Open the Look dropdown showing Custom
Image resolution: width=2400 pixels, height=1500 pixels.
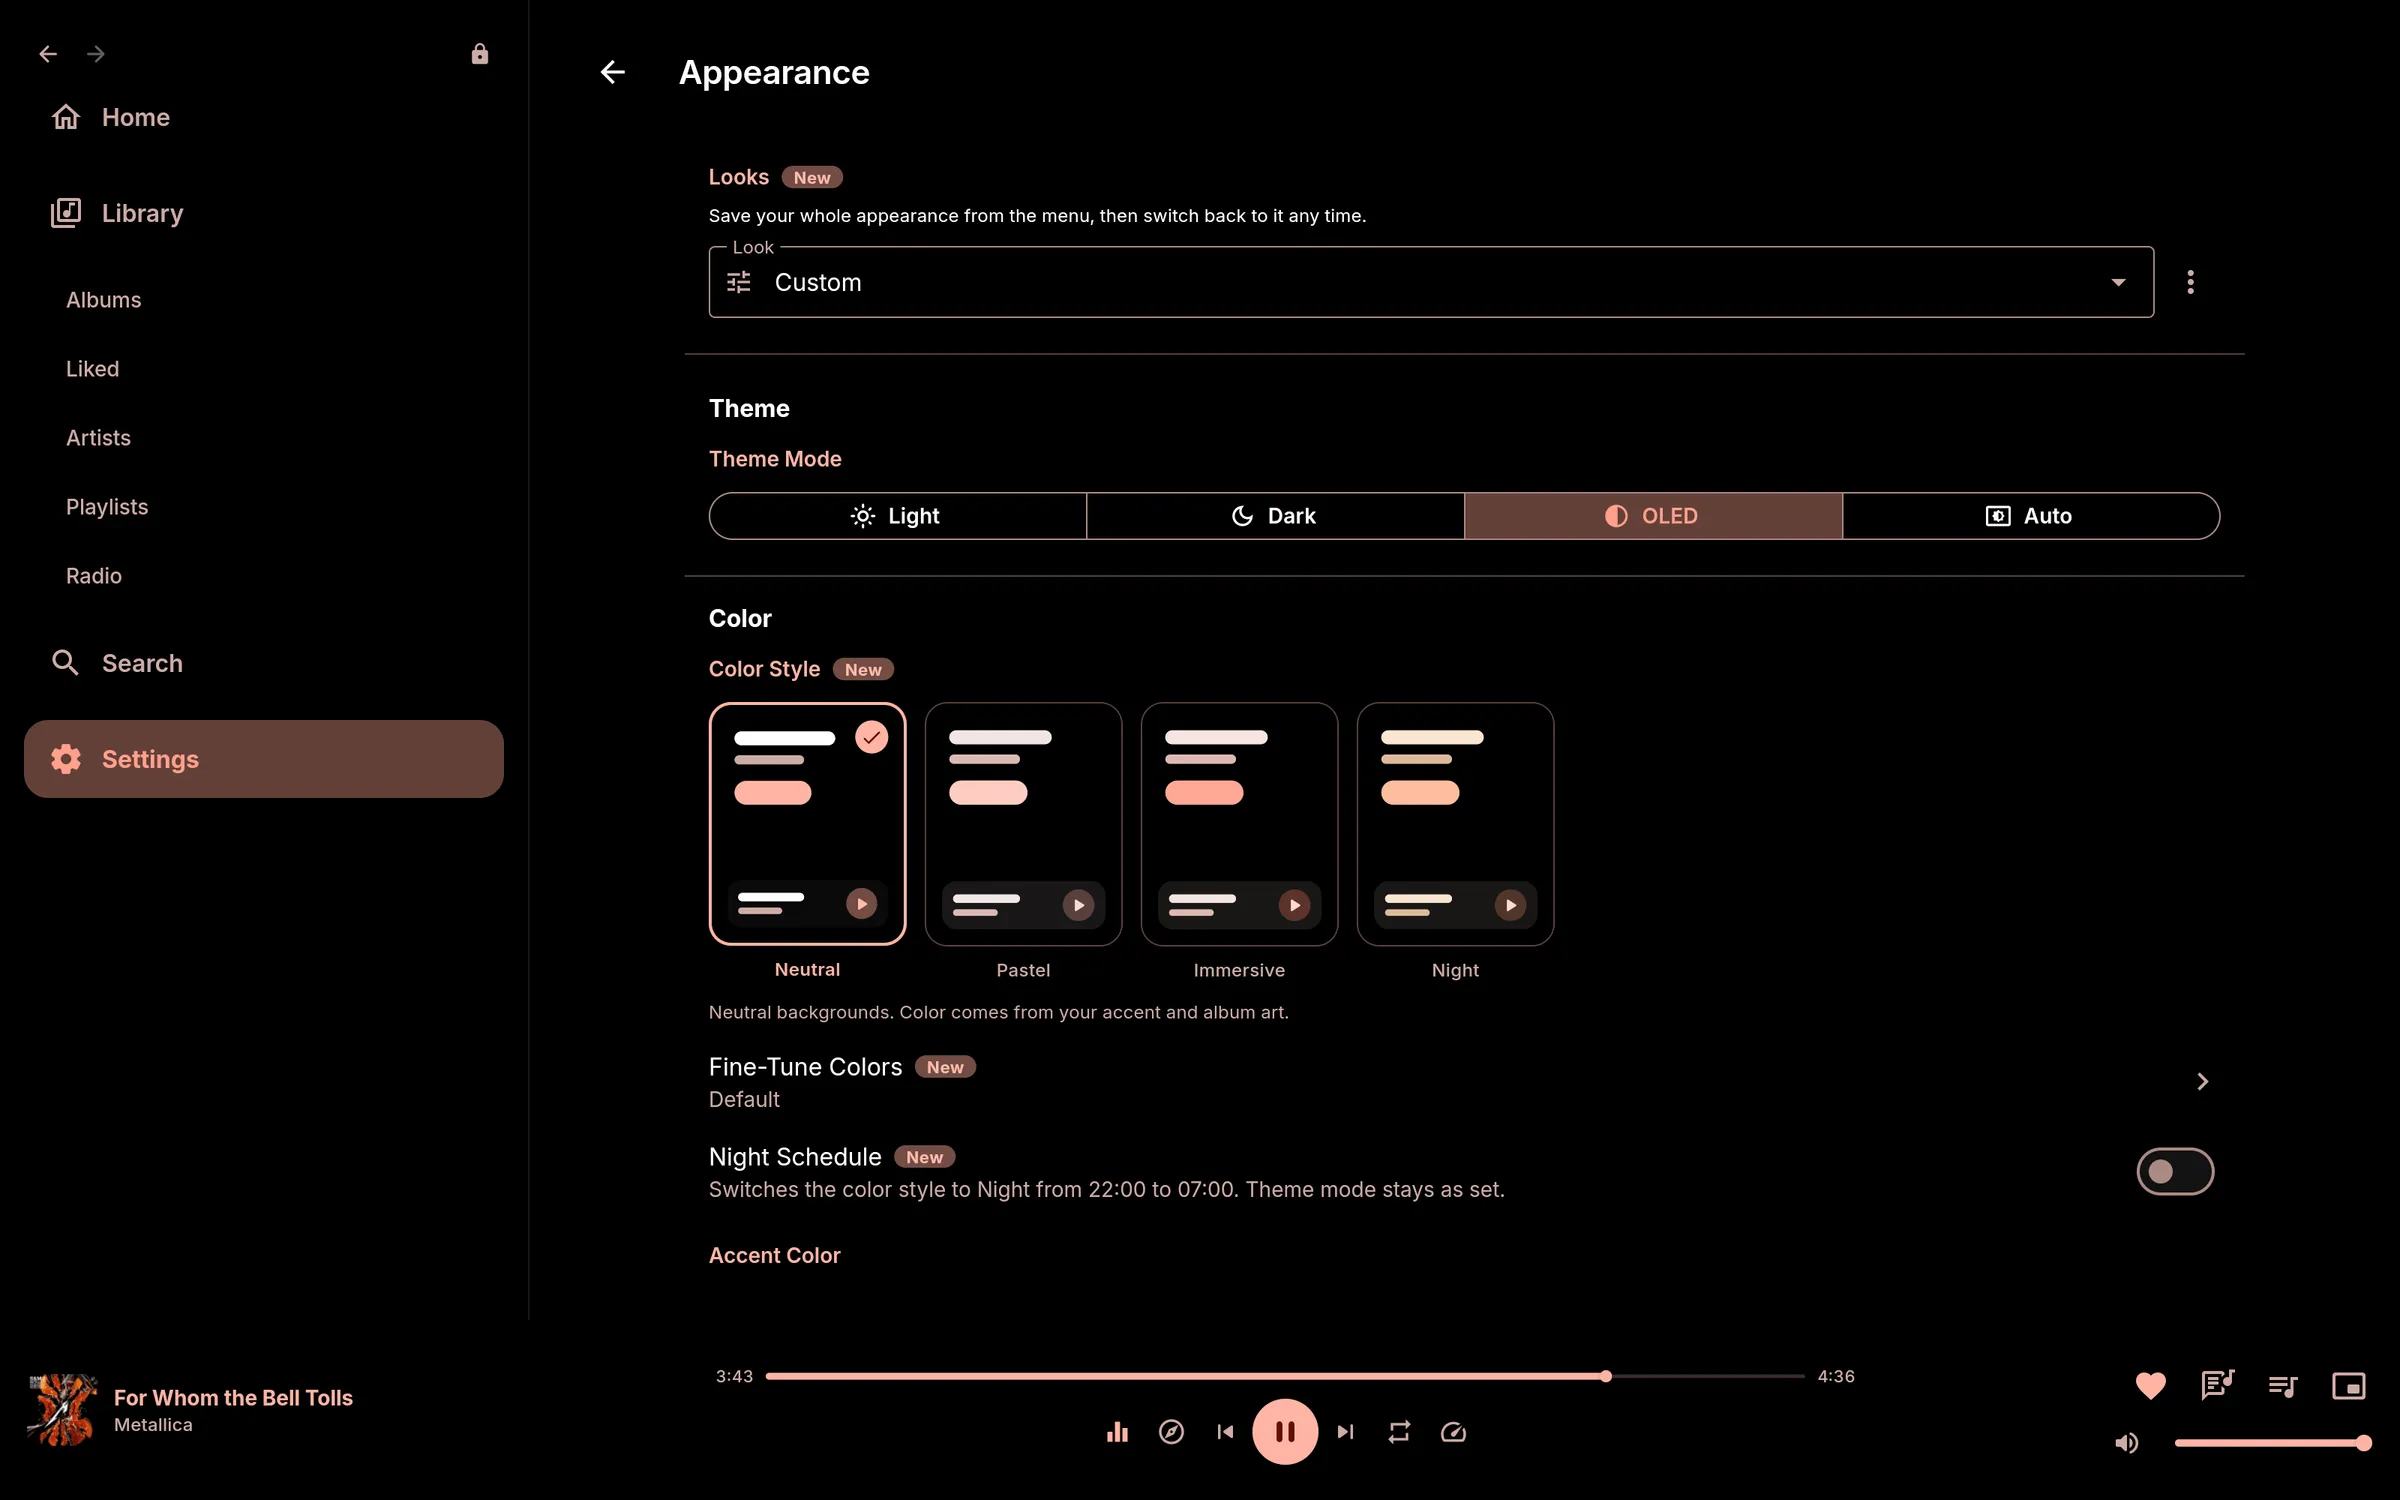coord(1431,282)
